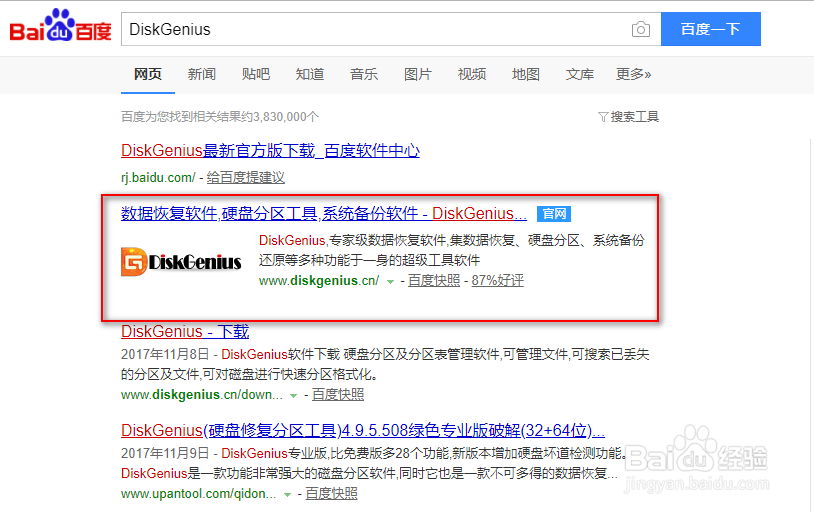
Task: Click the DiskGenius logo thumbnail
Action: (x=181, y=261)
